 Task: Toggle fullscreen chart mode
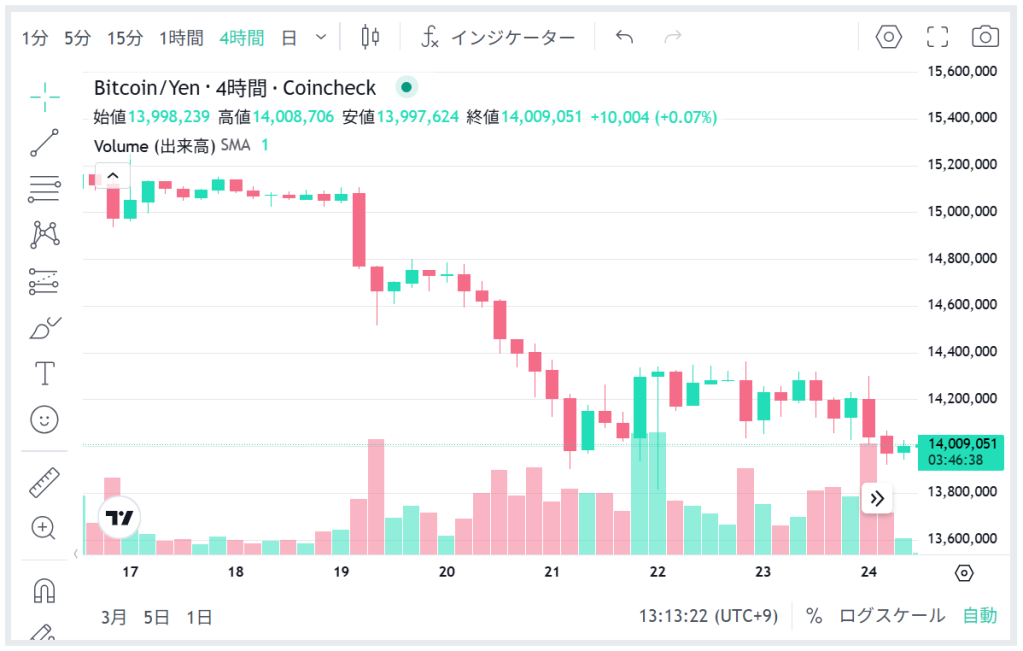tap(937, 37)
